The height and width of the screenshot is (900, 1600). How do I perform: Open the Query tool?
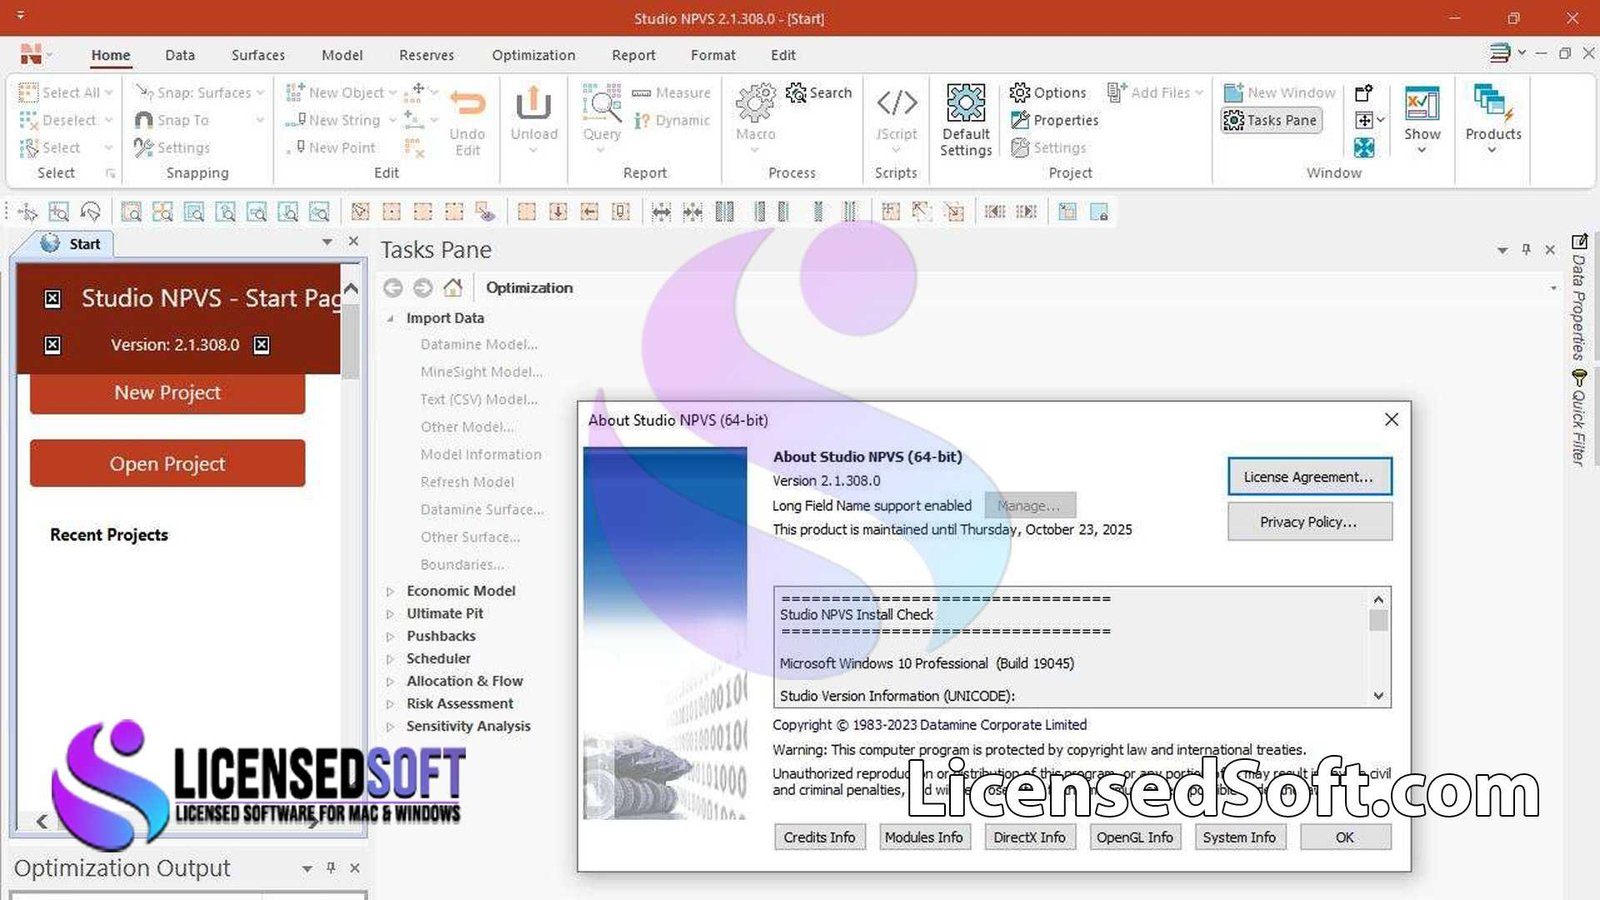pyautogui.click(x=602, y=104)
